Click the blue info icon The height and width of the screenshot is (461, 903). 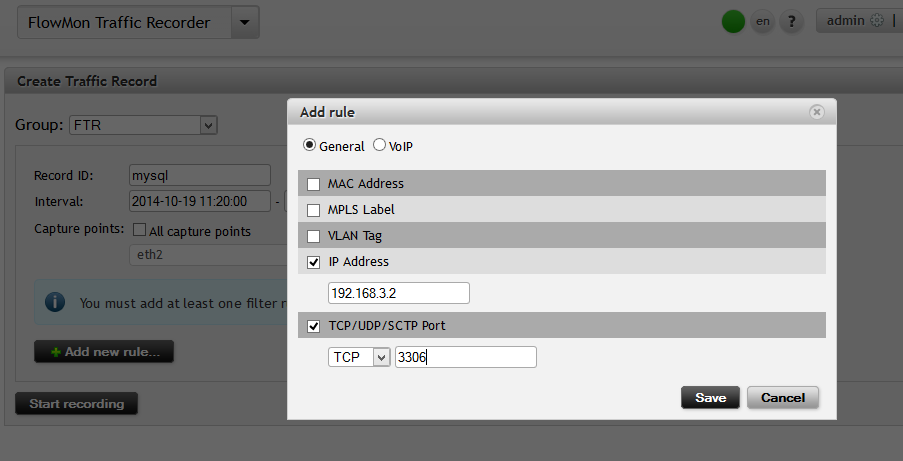pyautogui.click(x=55, y=302)
